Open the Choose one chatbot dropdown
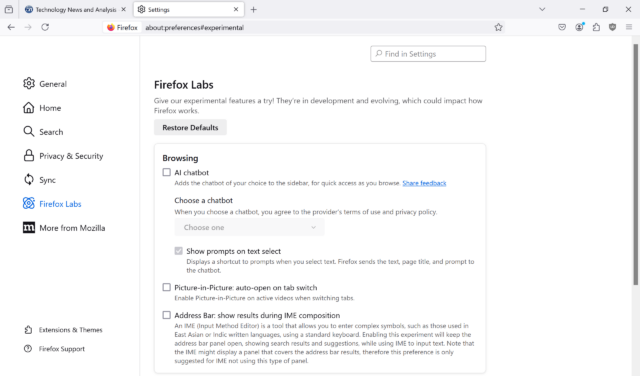640x376 pixels. [x=249, y=227]
